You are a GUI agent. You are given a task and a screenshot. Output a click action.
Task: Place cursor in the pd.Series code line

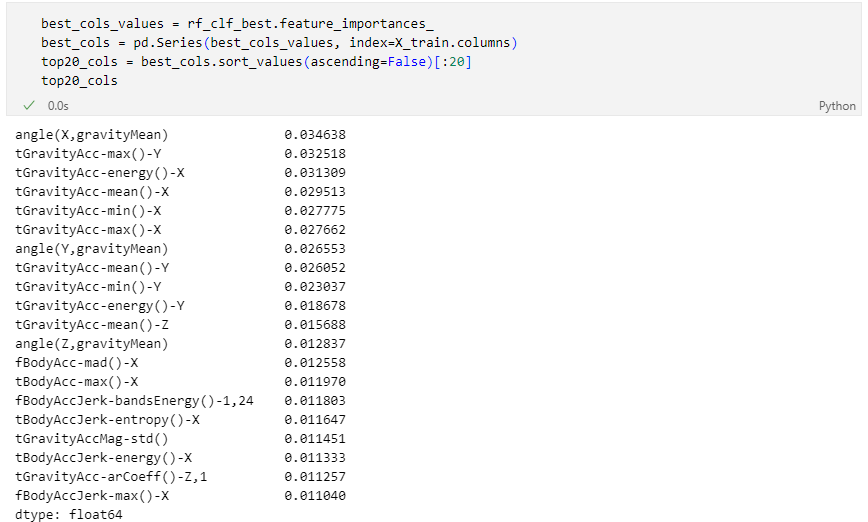(279, 43)
